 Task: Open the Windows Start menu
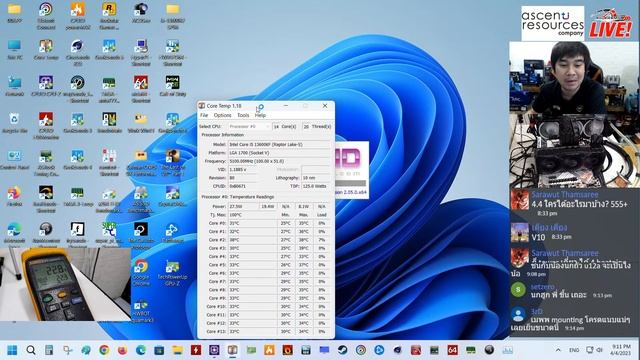12,350
